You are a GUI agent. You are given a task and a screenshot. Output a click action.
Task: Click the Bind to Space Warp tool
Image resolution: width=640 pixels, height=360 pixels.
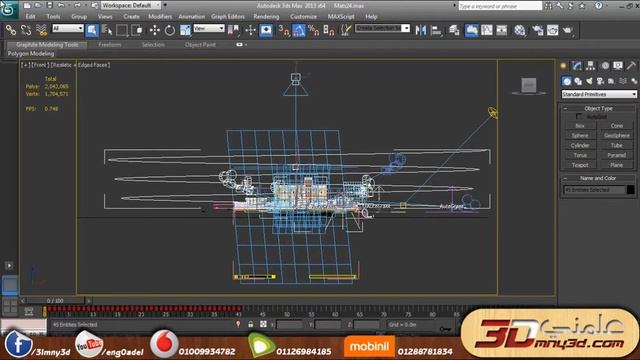pyautogui.click(x=42, y=30)
